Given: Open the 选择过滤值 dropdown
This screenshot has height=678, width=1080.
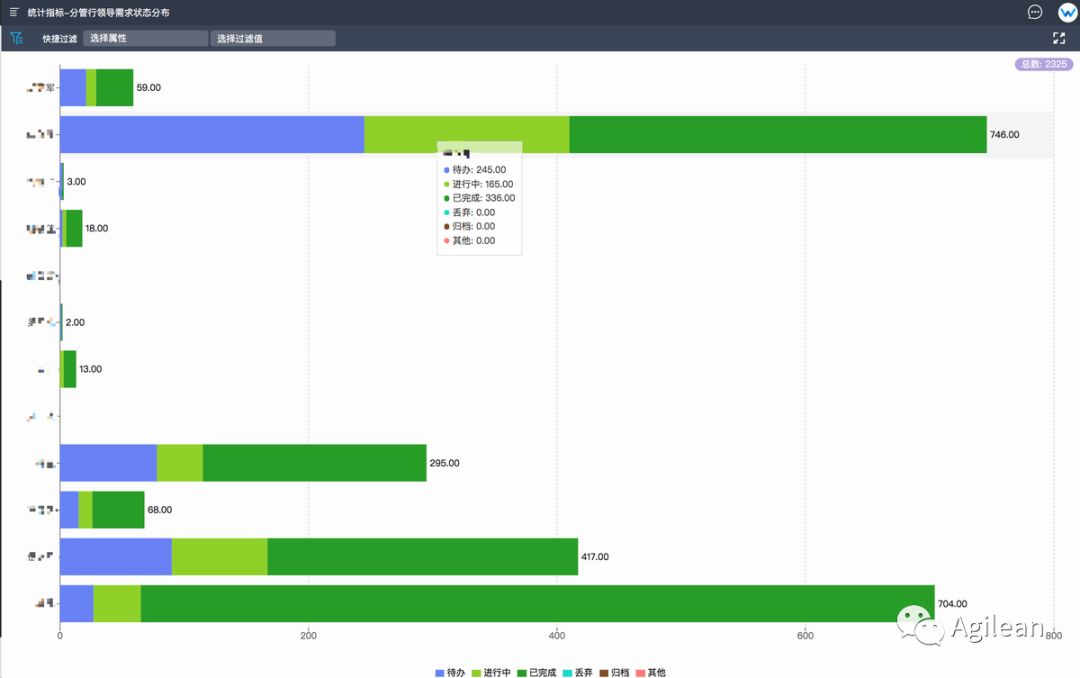Looking at the screenshot, I should tap(273, 38).
